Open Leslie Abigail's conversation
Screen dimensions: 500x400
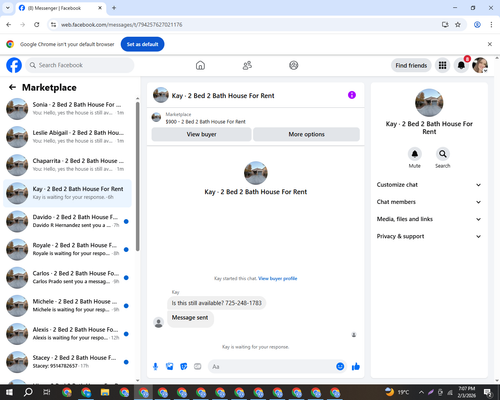67,137
